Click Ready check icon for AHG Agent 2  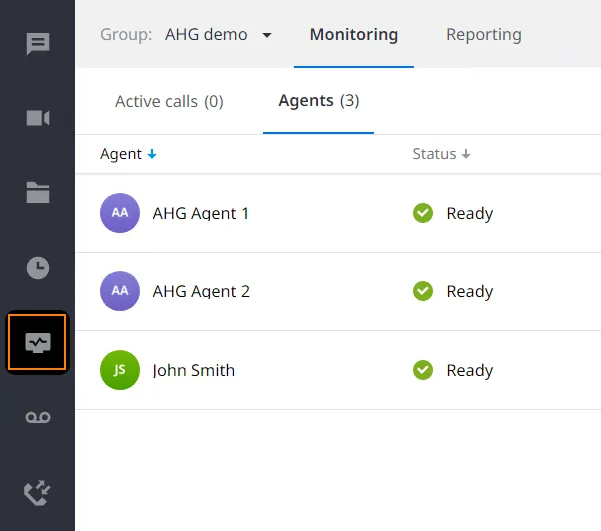coord(423,291)
